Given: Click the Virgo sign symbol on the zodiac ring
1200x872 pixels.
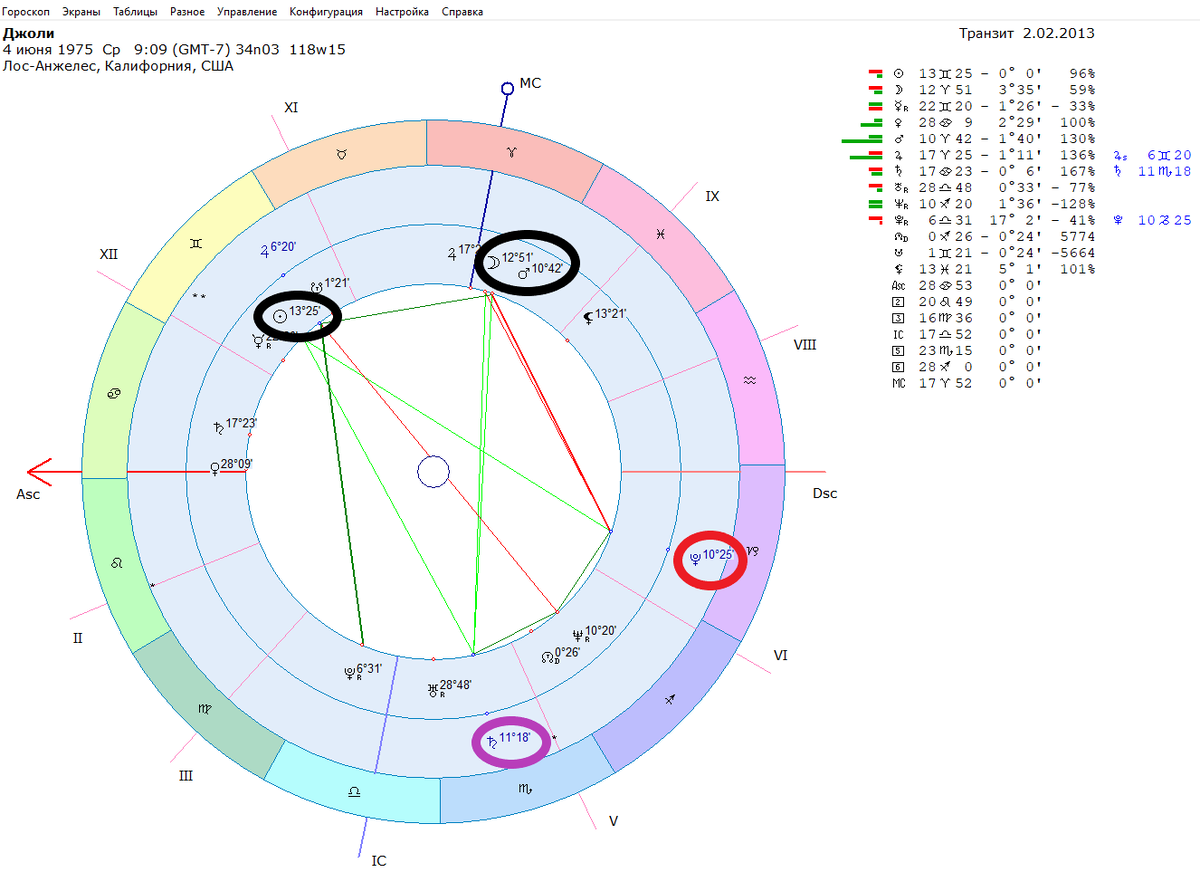Looking at the screenshot, I should [x=204, y=708].
